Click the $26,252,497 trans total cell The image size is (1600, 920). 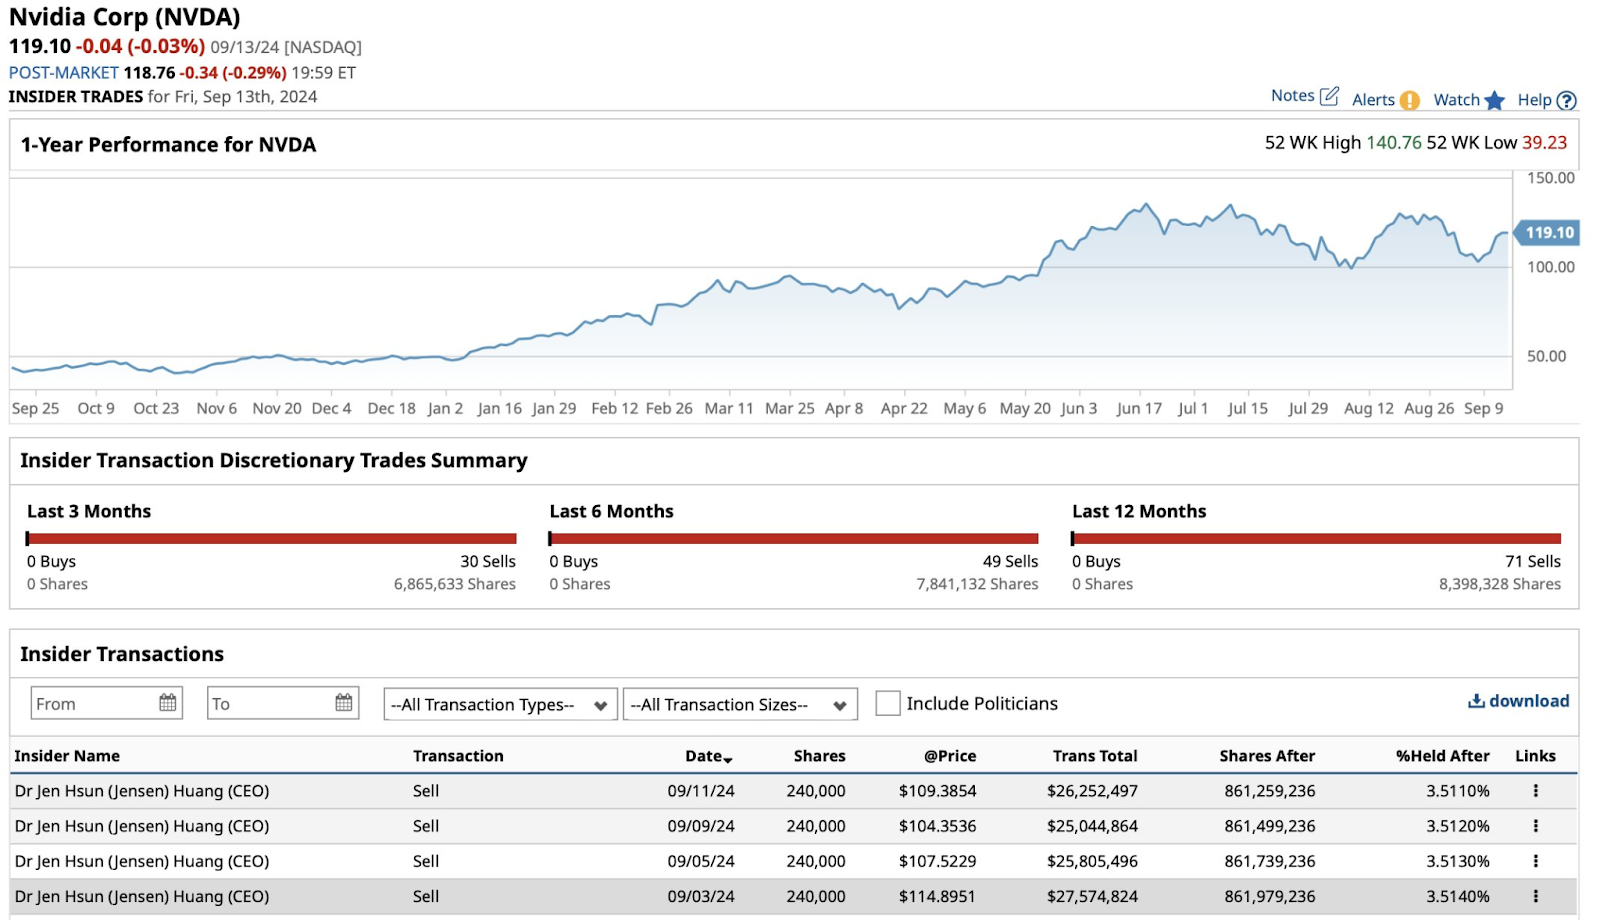(x=1092, y=791)
